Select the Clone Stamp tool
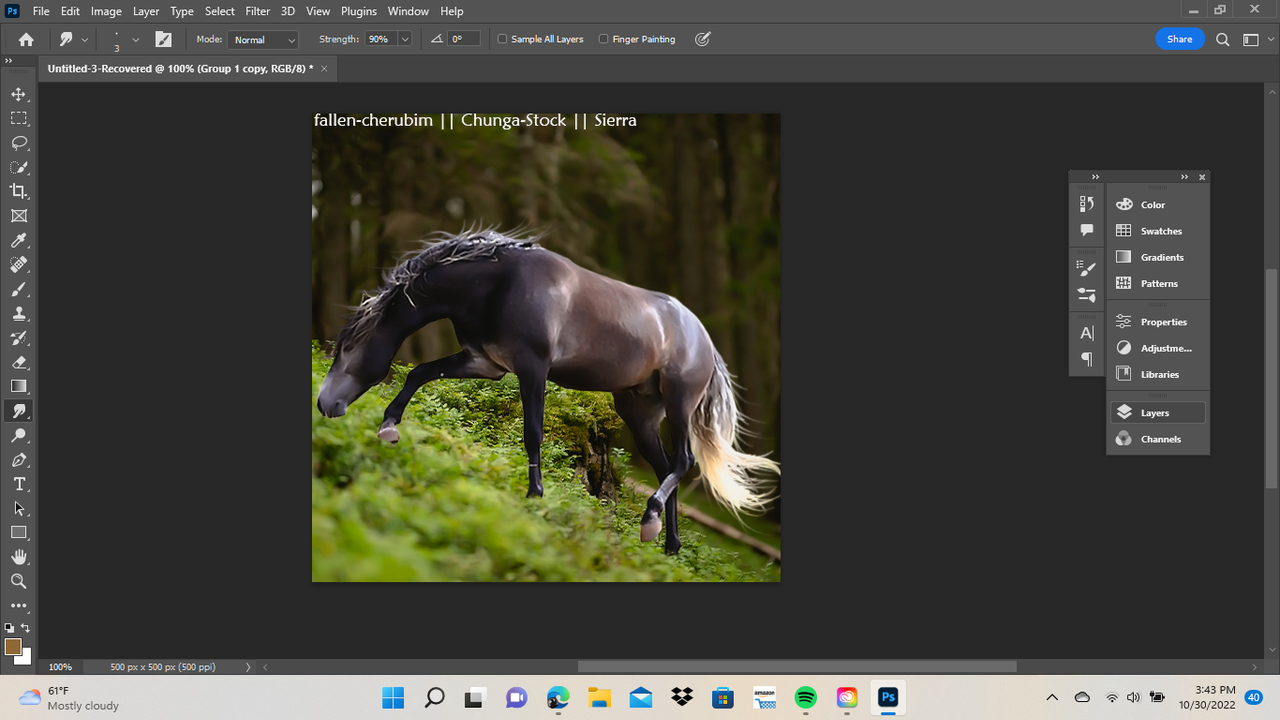Image resolution: width=1280 pixels, height=720 pixels. click(19, 313)
